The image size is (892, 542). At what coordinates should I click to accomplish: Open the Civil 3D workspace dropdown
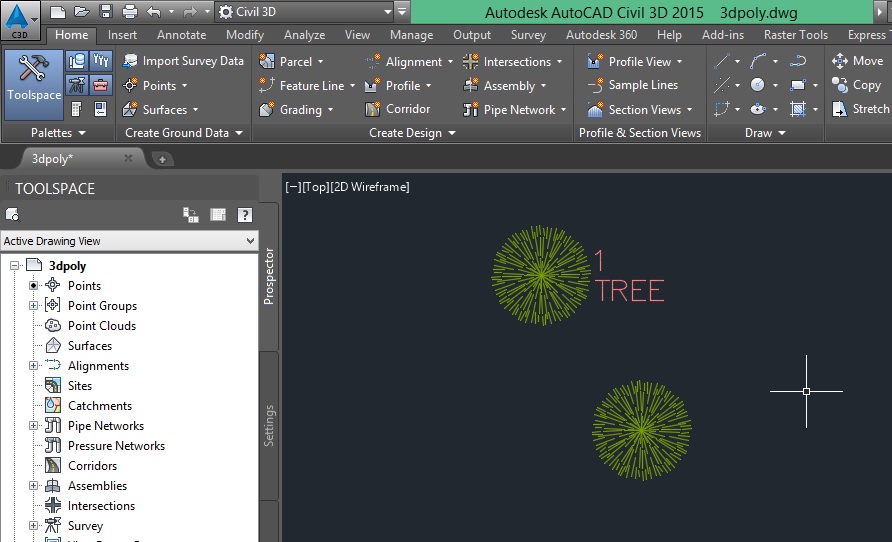pyautogui.click(x=304, y=12)
